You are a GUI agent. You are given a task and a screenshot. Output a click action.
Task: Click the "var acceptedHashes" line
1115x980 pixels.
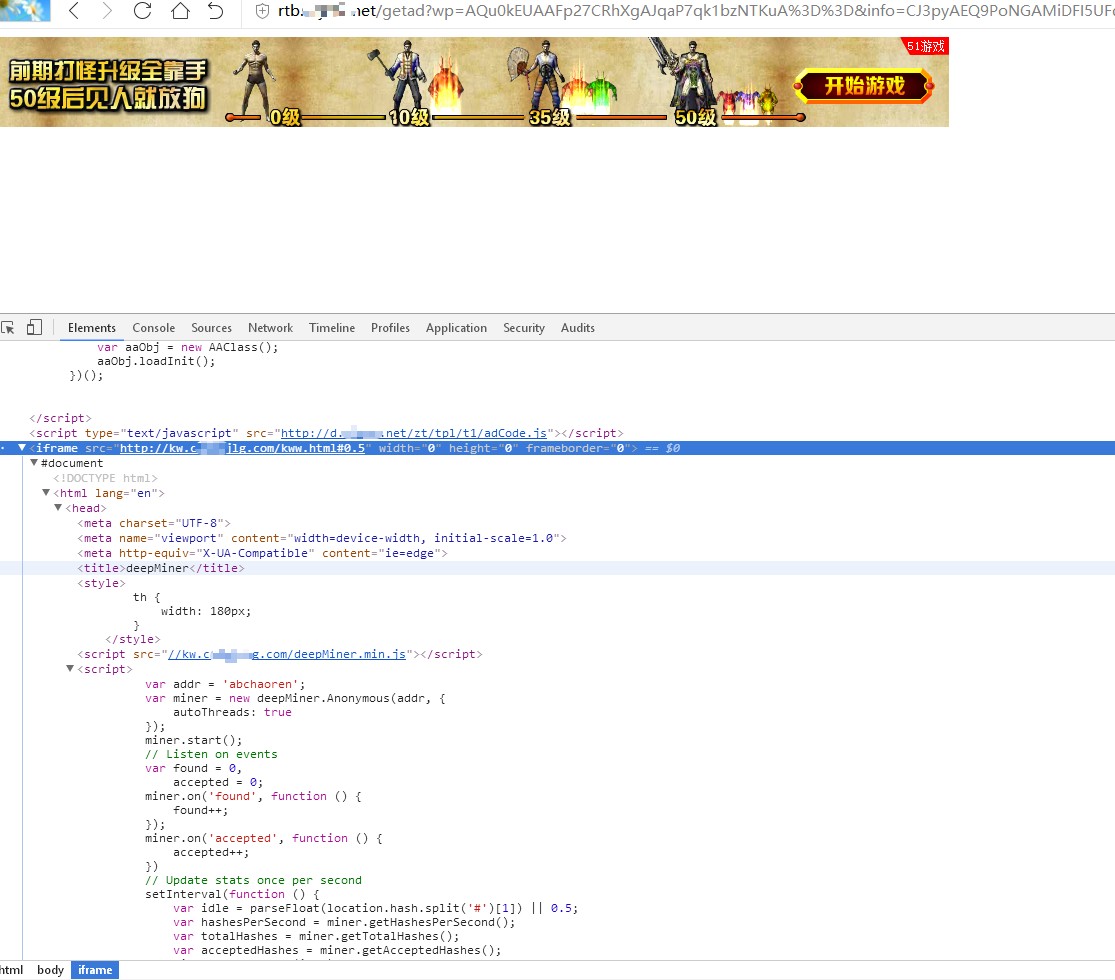(337, 950)
